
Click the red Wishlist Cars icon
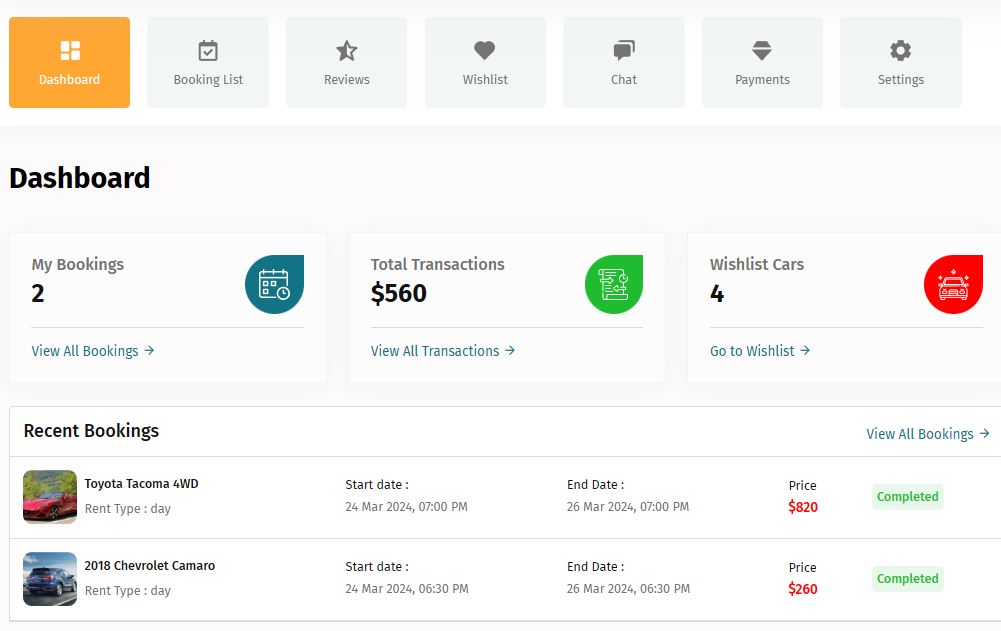click(x=953, y=284)
